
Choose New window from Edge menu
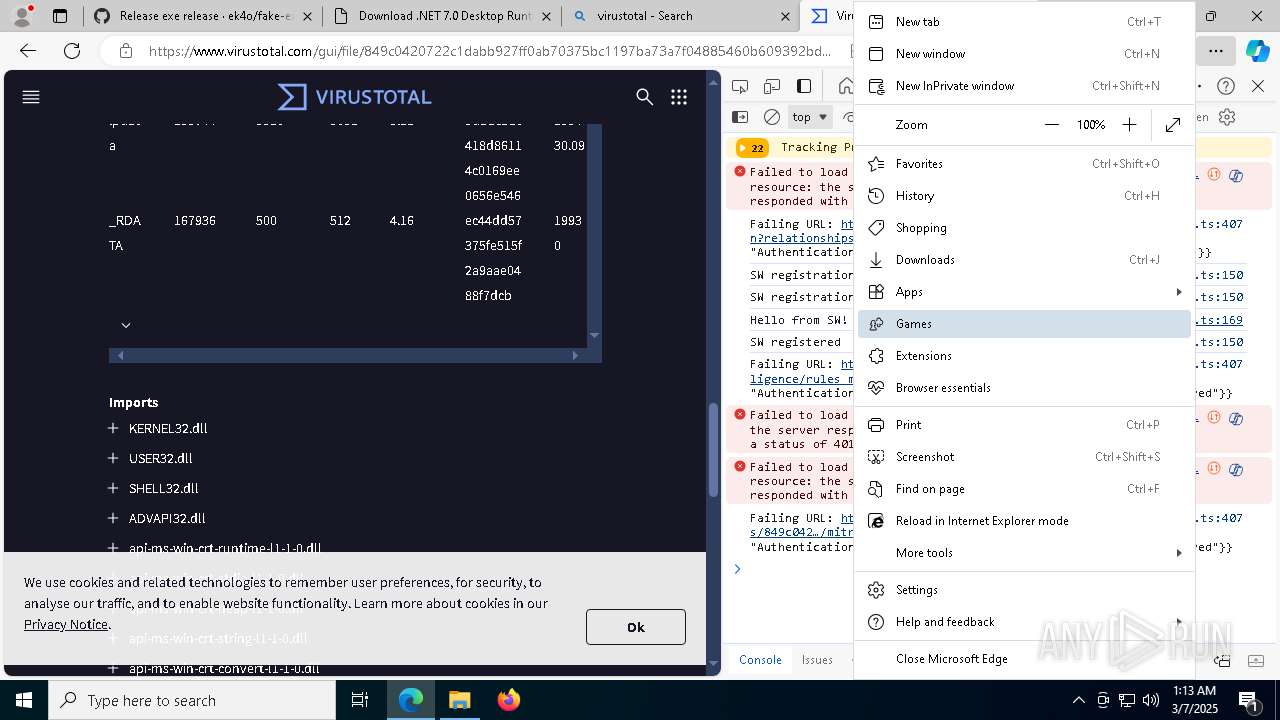(1024, 54)
